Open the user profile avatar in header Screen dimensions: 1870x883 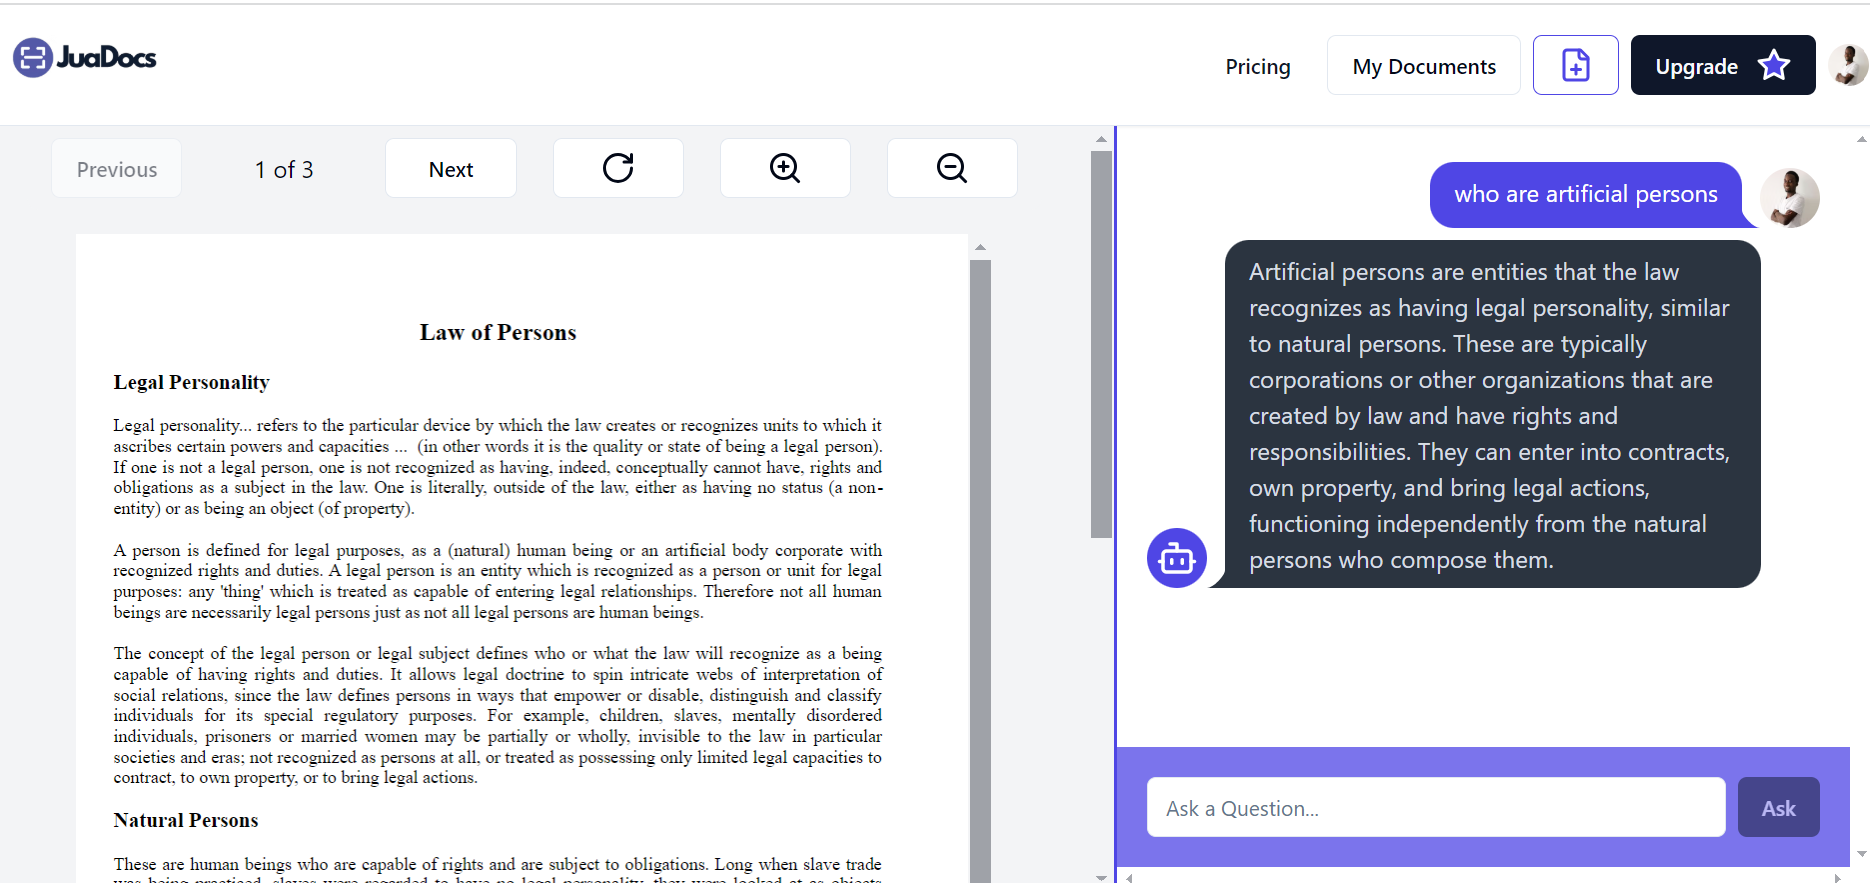(x=1848, y=66)
